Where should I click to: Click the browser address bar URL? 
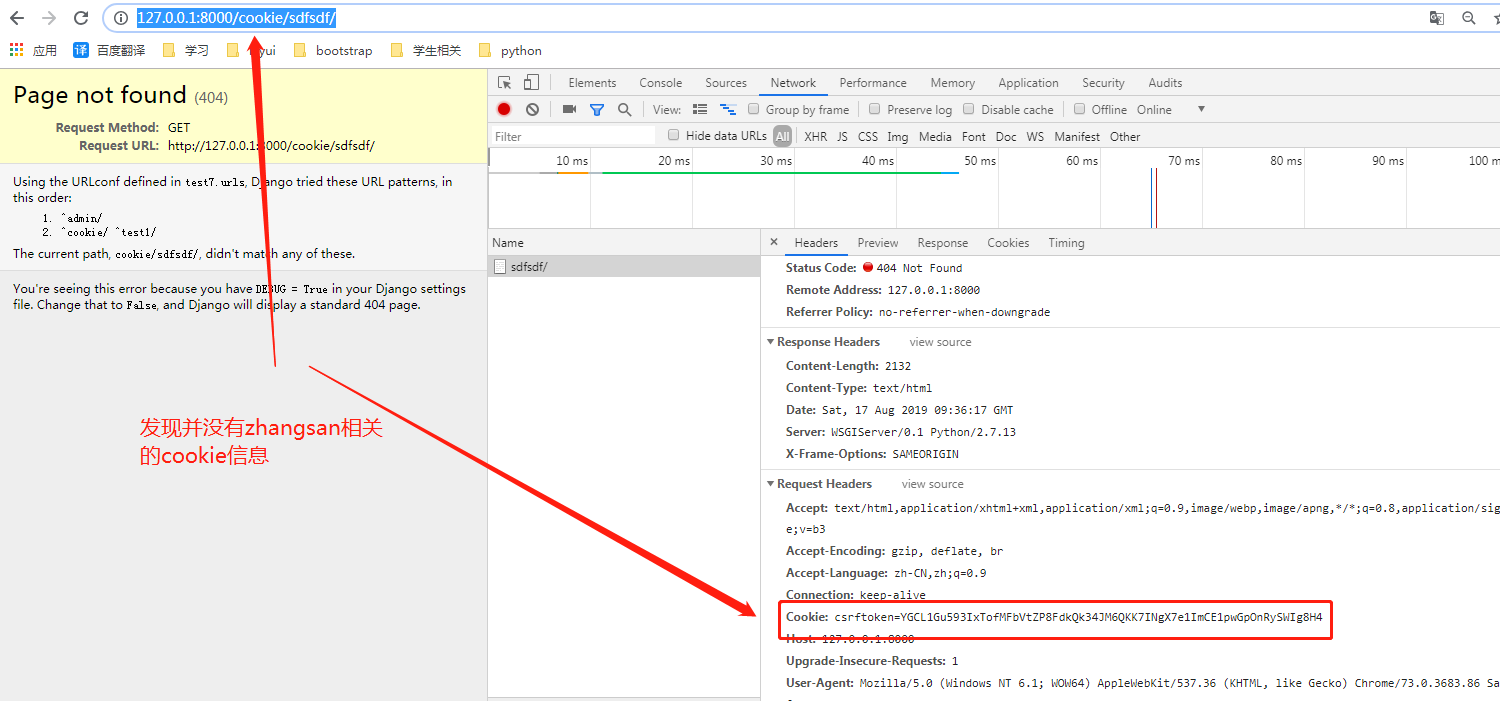click(236, 18)
